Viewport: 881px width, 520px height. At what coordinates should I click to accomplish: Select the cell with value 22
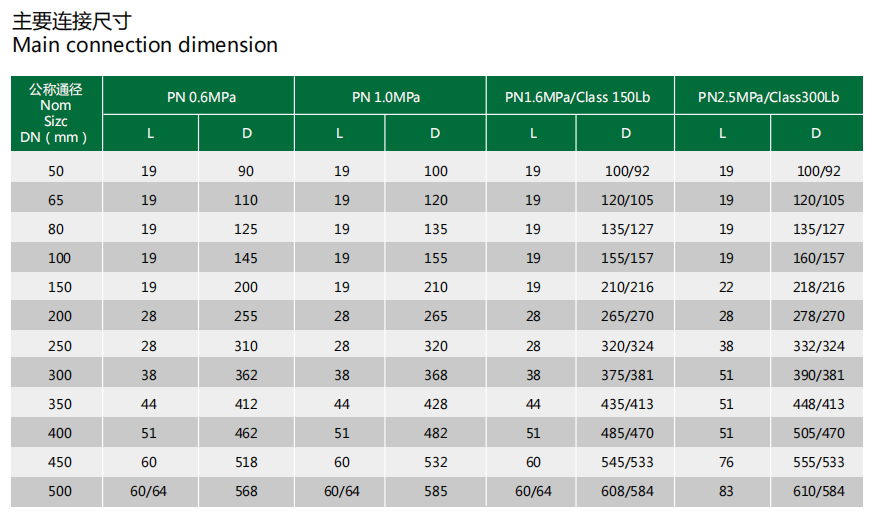pyautogui.click(x=726, y=287)
